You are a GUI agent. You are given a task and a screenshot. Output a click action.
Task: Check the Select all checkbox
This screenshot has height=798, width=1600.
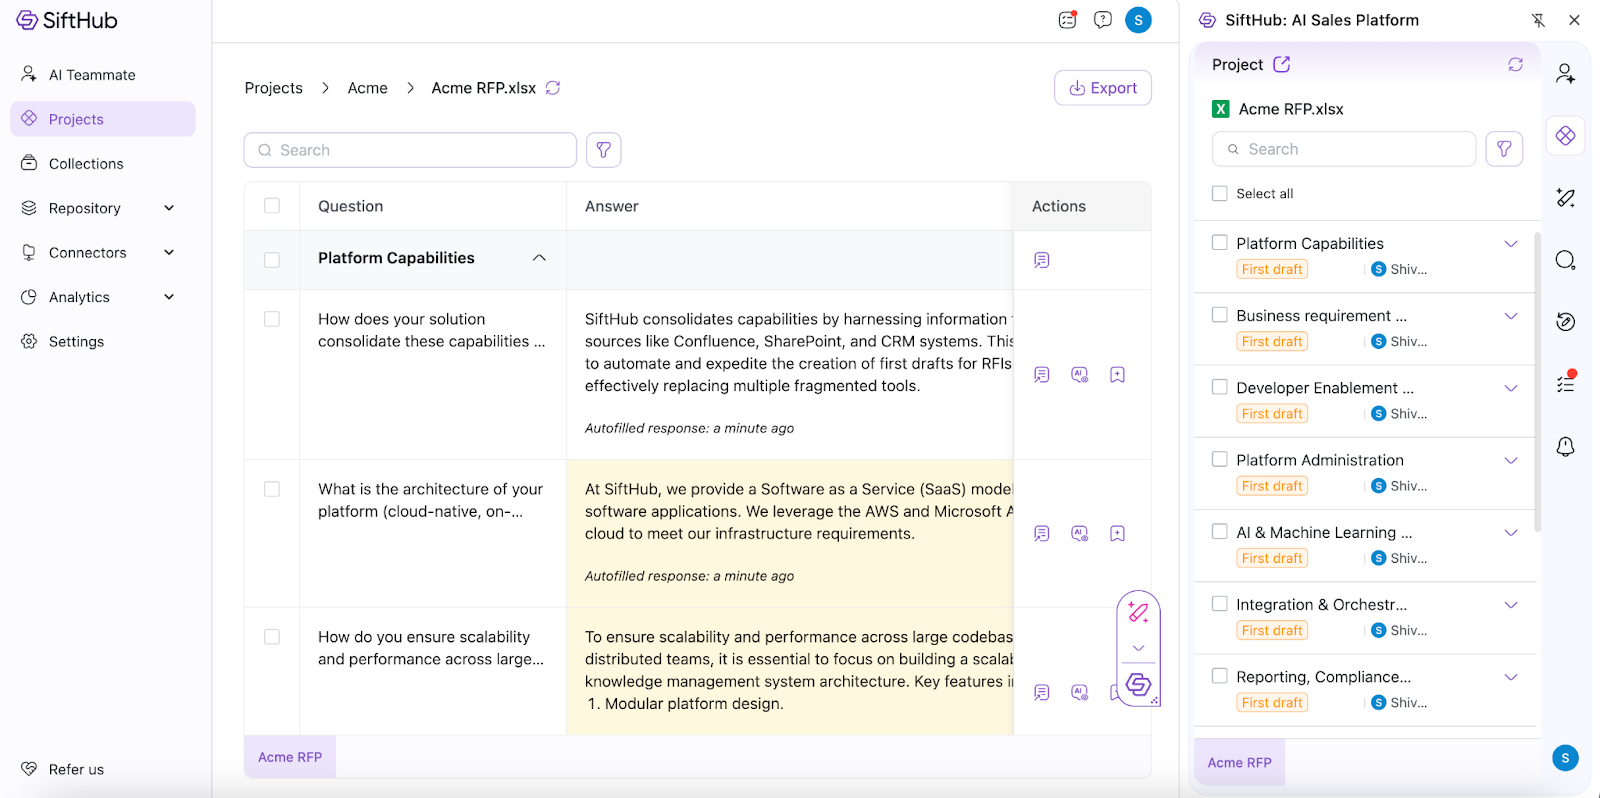[x=1219, y=194]
